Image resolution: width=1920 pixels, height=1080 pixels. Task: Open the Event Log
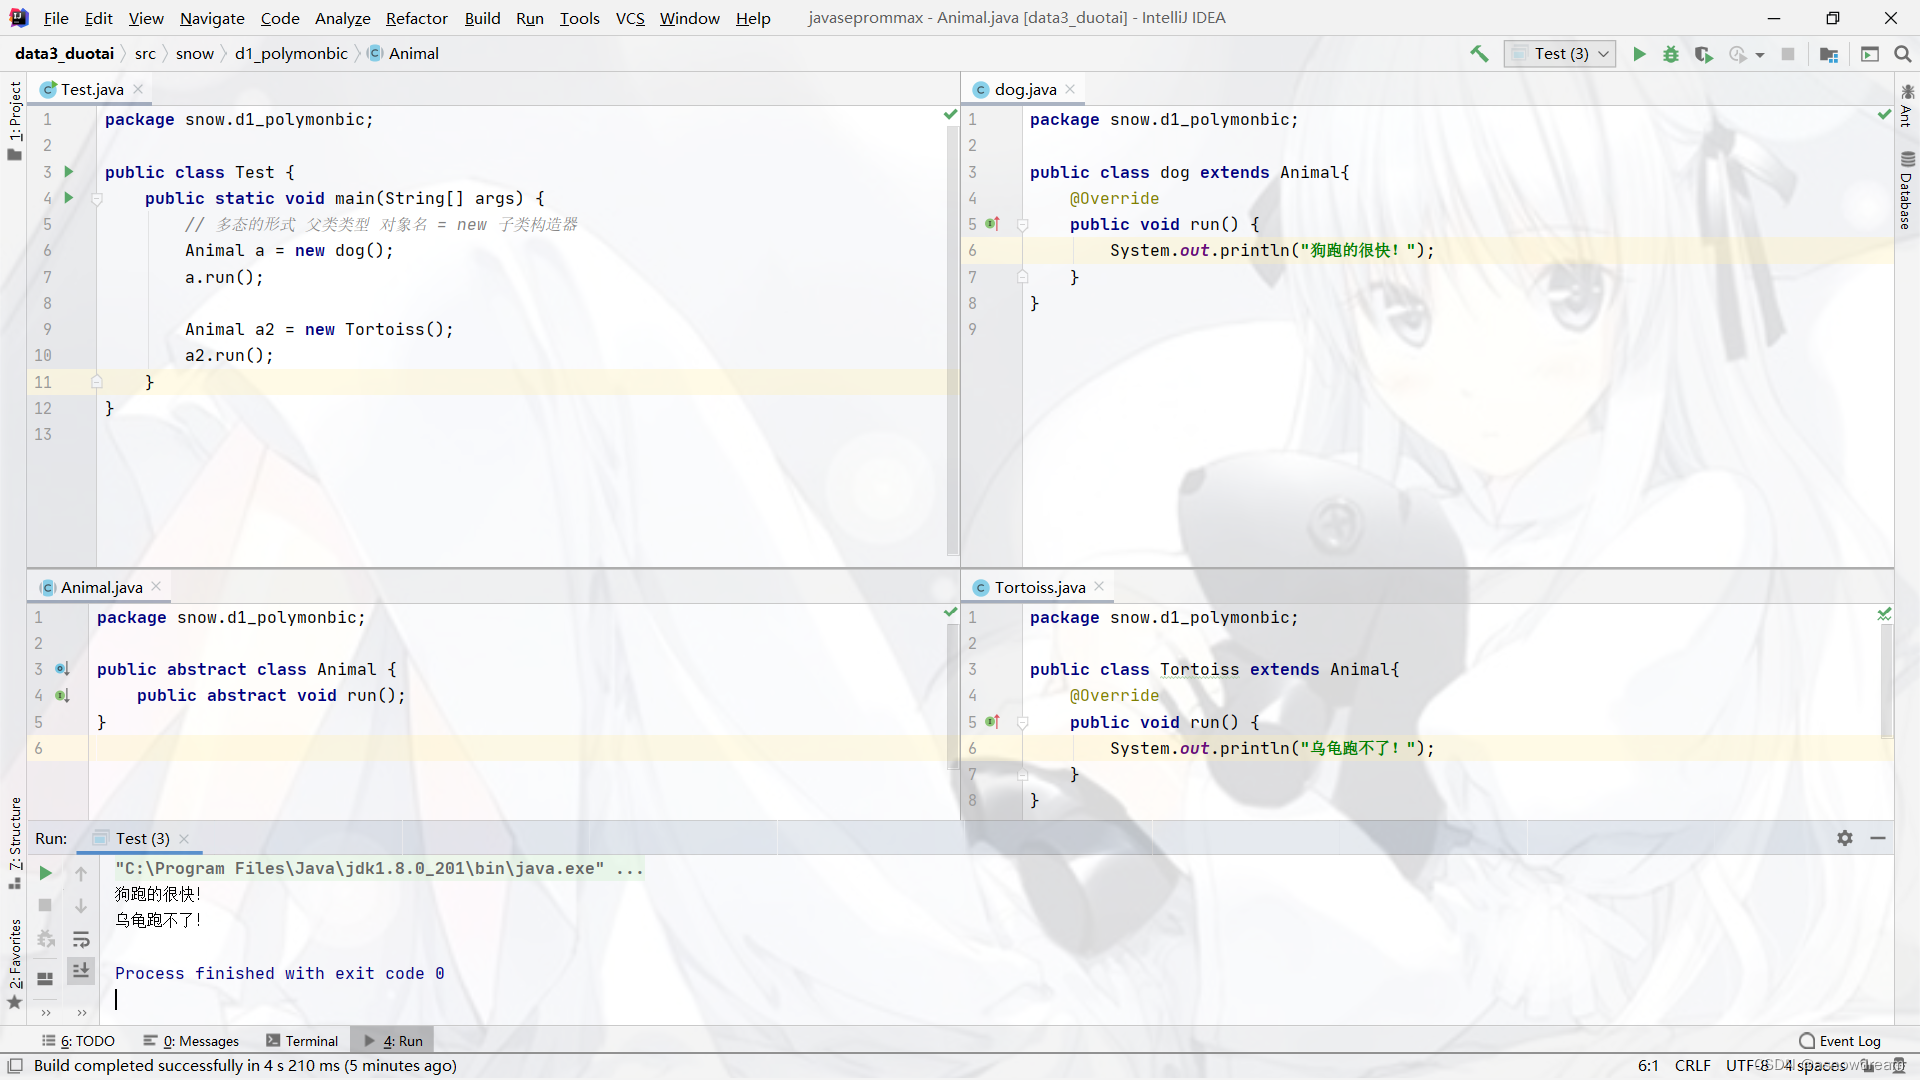click(x=1840, y=1041)
